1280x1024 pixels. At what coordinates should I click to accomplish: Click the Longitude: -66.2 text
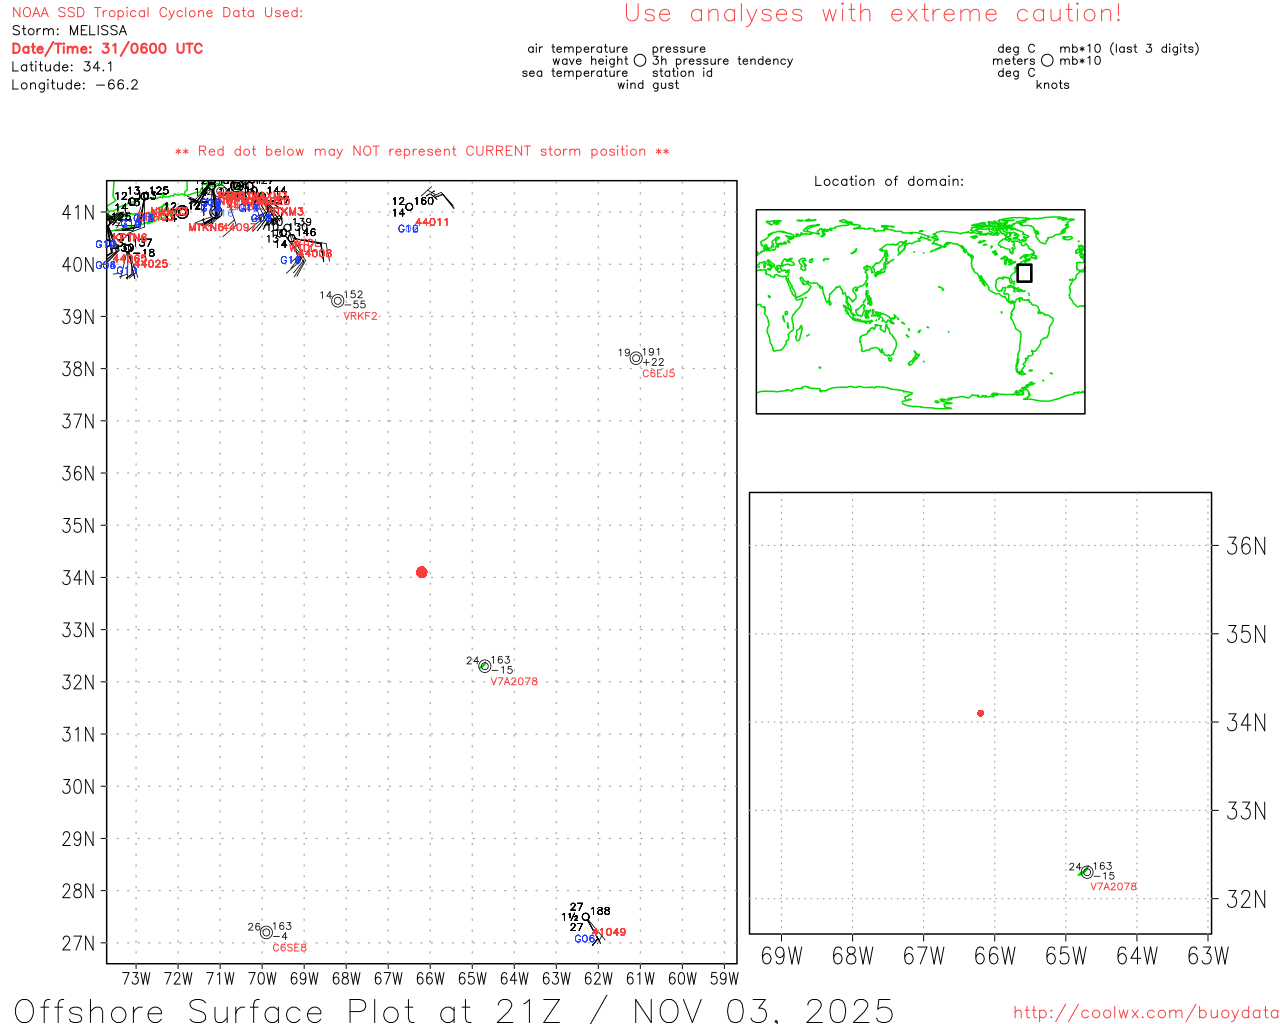pyautogui.click(x=75, y=84)
